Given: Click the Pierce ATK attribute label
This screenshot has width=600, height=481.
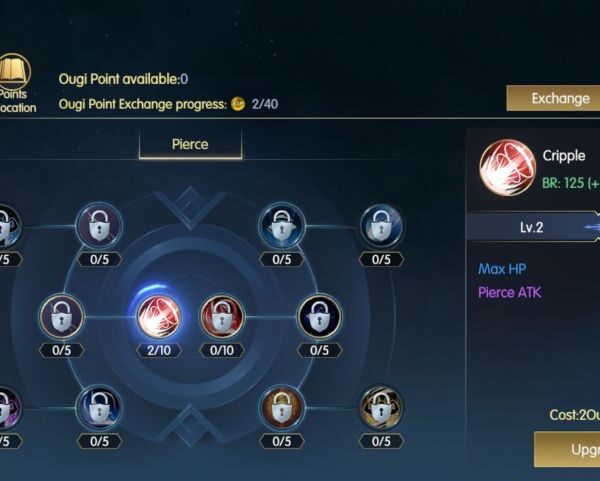Looking at the screenshot, I should click(510, 293).
